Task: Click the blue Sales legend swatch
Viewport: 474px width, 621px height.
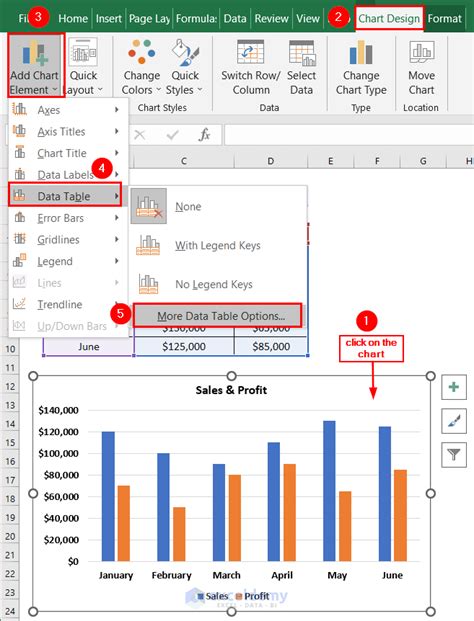Action: [201, 596]
